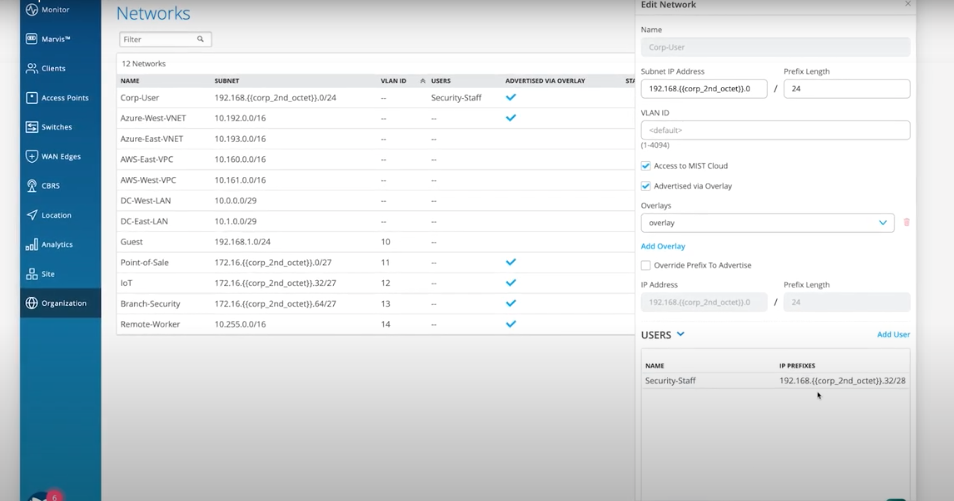Select the Branch-Security network row
Image resolution: width=954 pixels, height=501 pixels.
coord(375,304)
